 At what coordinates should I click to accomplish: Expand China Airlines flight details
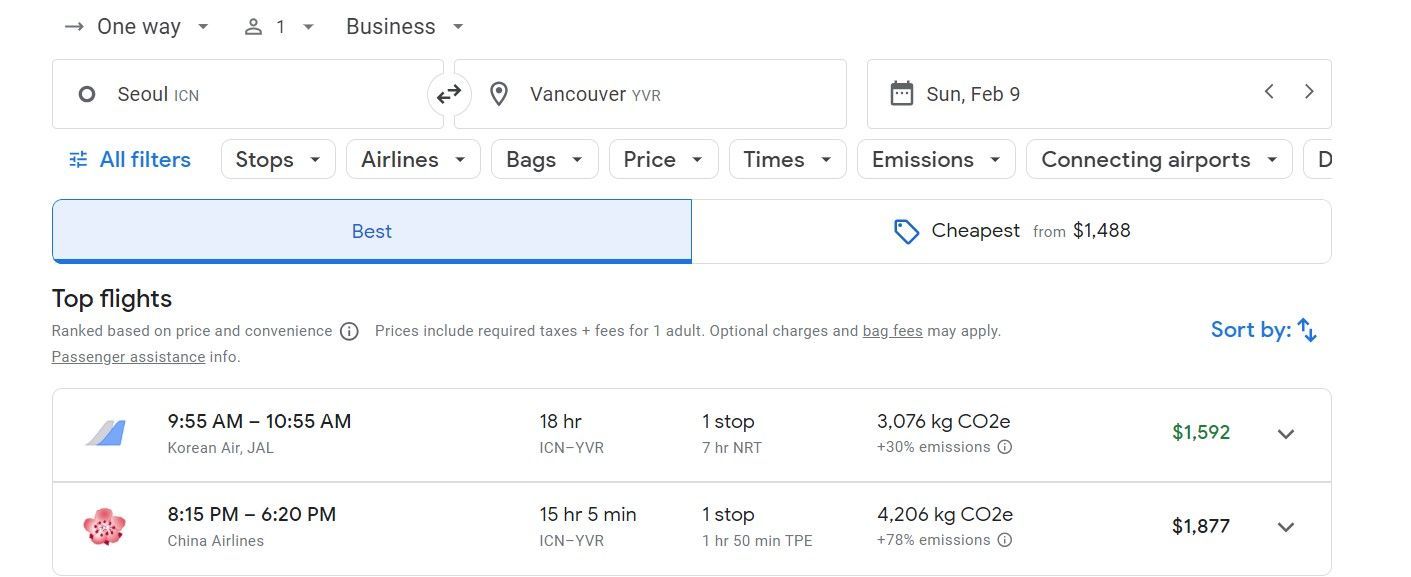pyautogui.click(x=1286, y=527)
